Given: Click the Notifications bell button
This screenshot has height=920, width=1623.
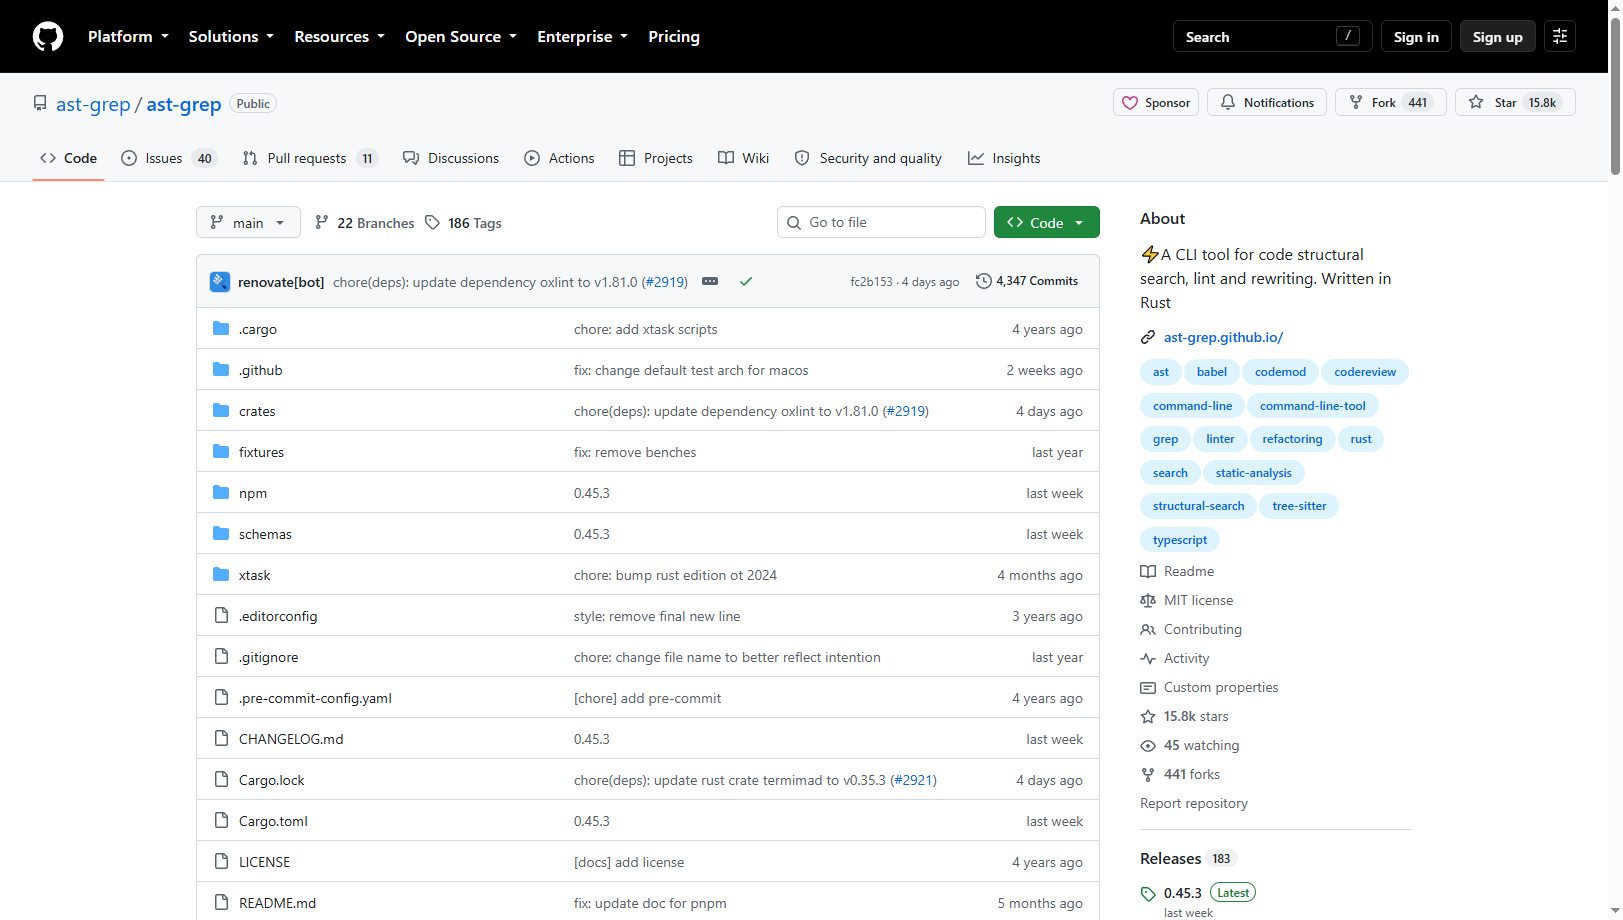Looking at the screenshot, I should click(x=1267, y=103).
